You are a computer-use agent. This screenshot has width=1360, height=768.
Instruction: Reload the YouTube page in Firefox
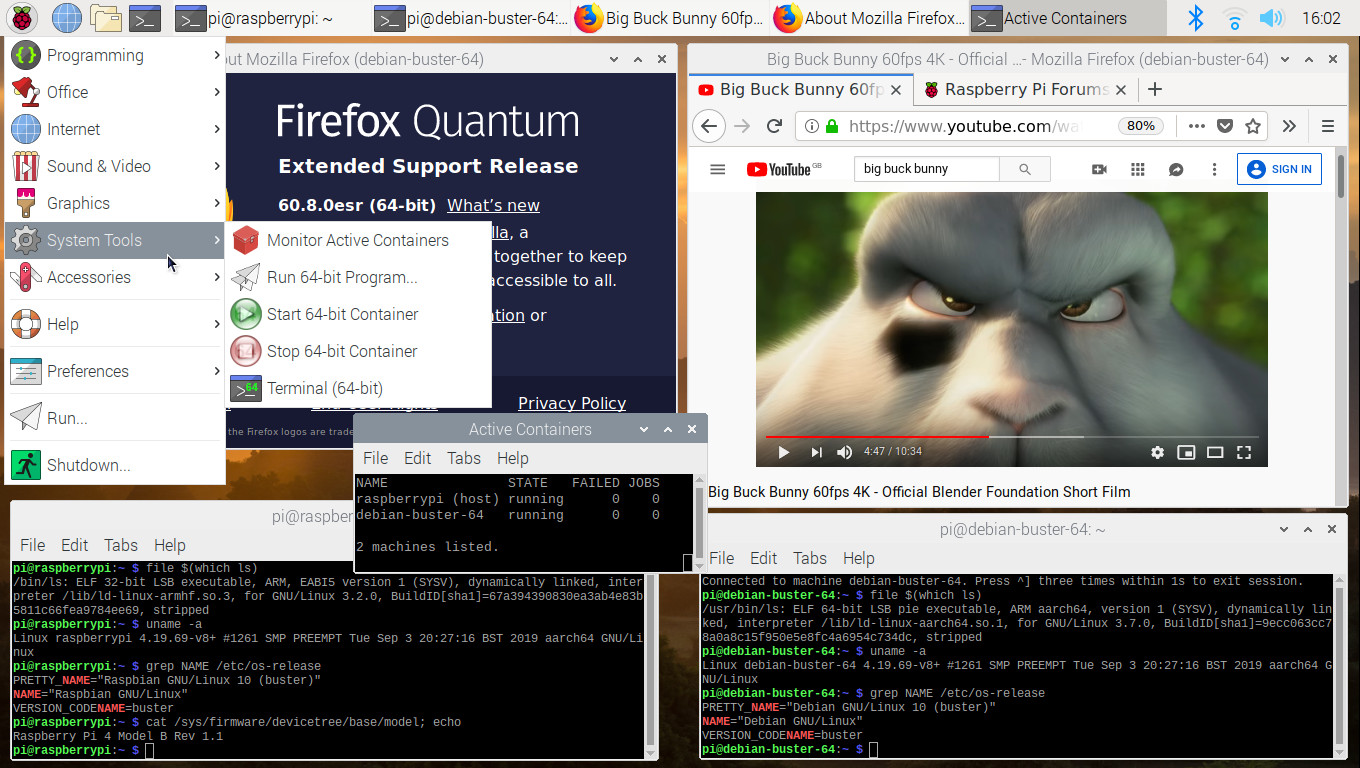pos(773,126)
